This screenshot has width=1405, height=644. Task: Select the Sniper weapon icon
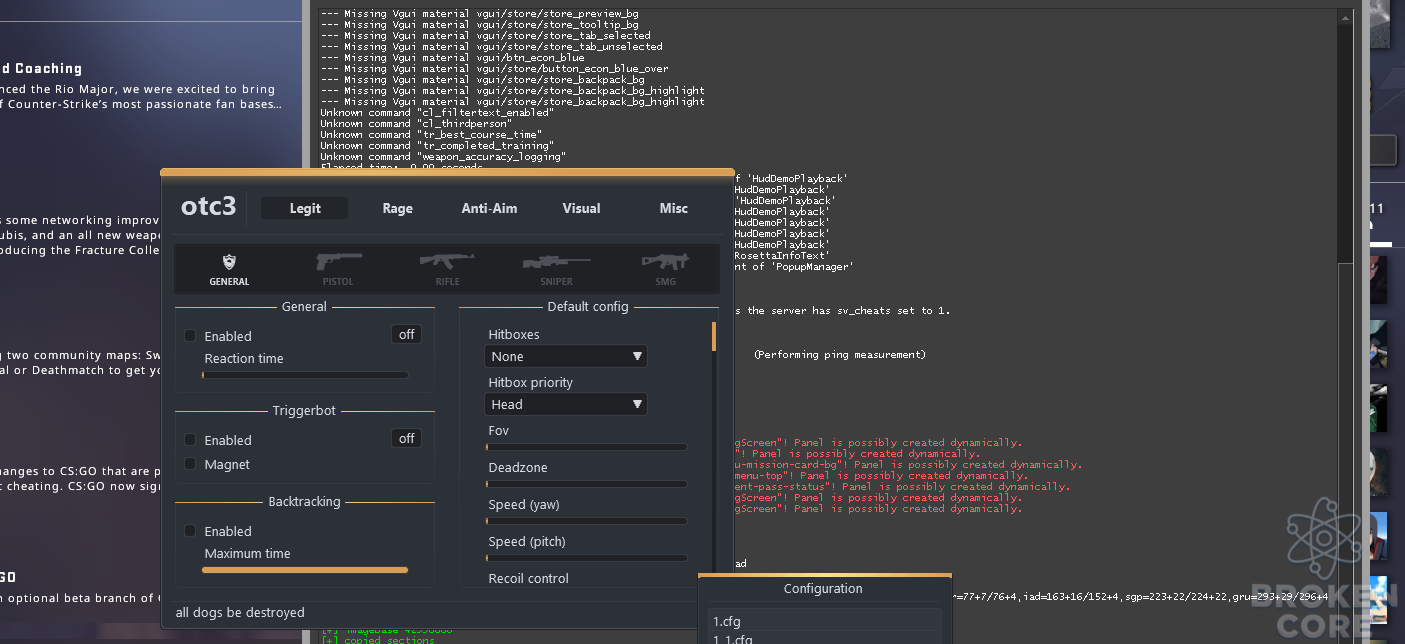(556, 268)
